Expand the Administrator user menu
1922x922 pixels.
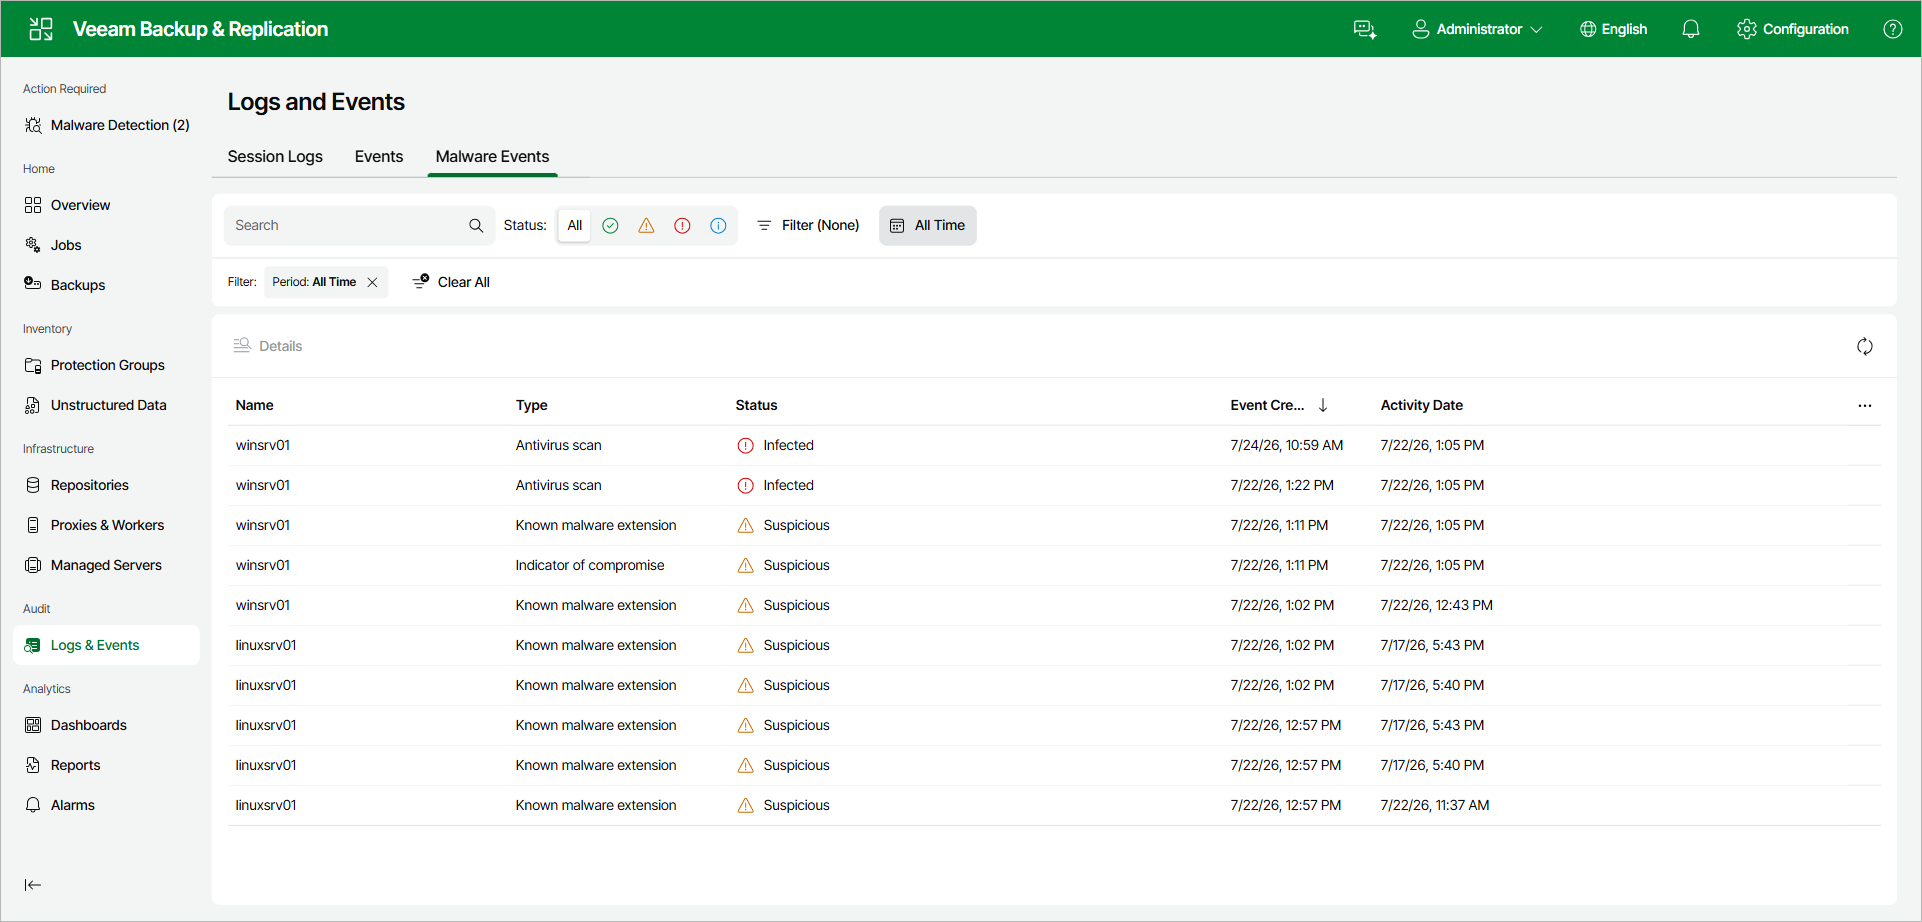(1477, 29)
